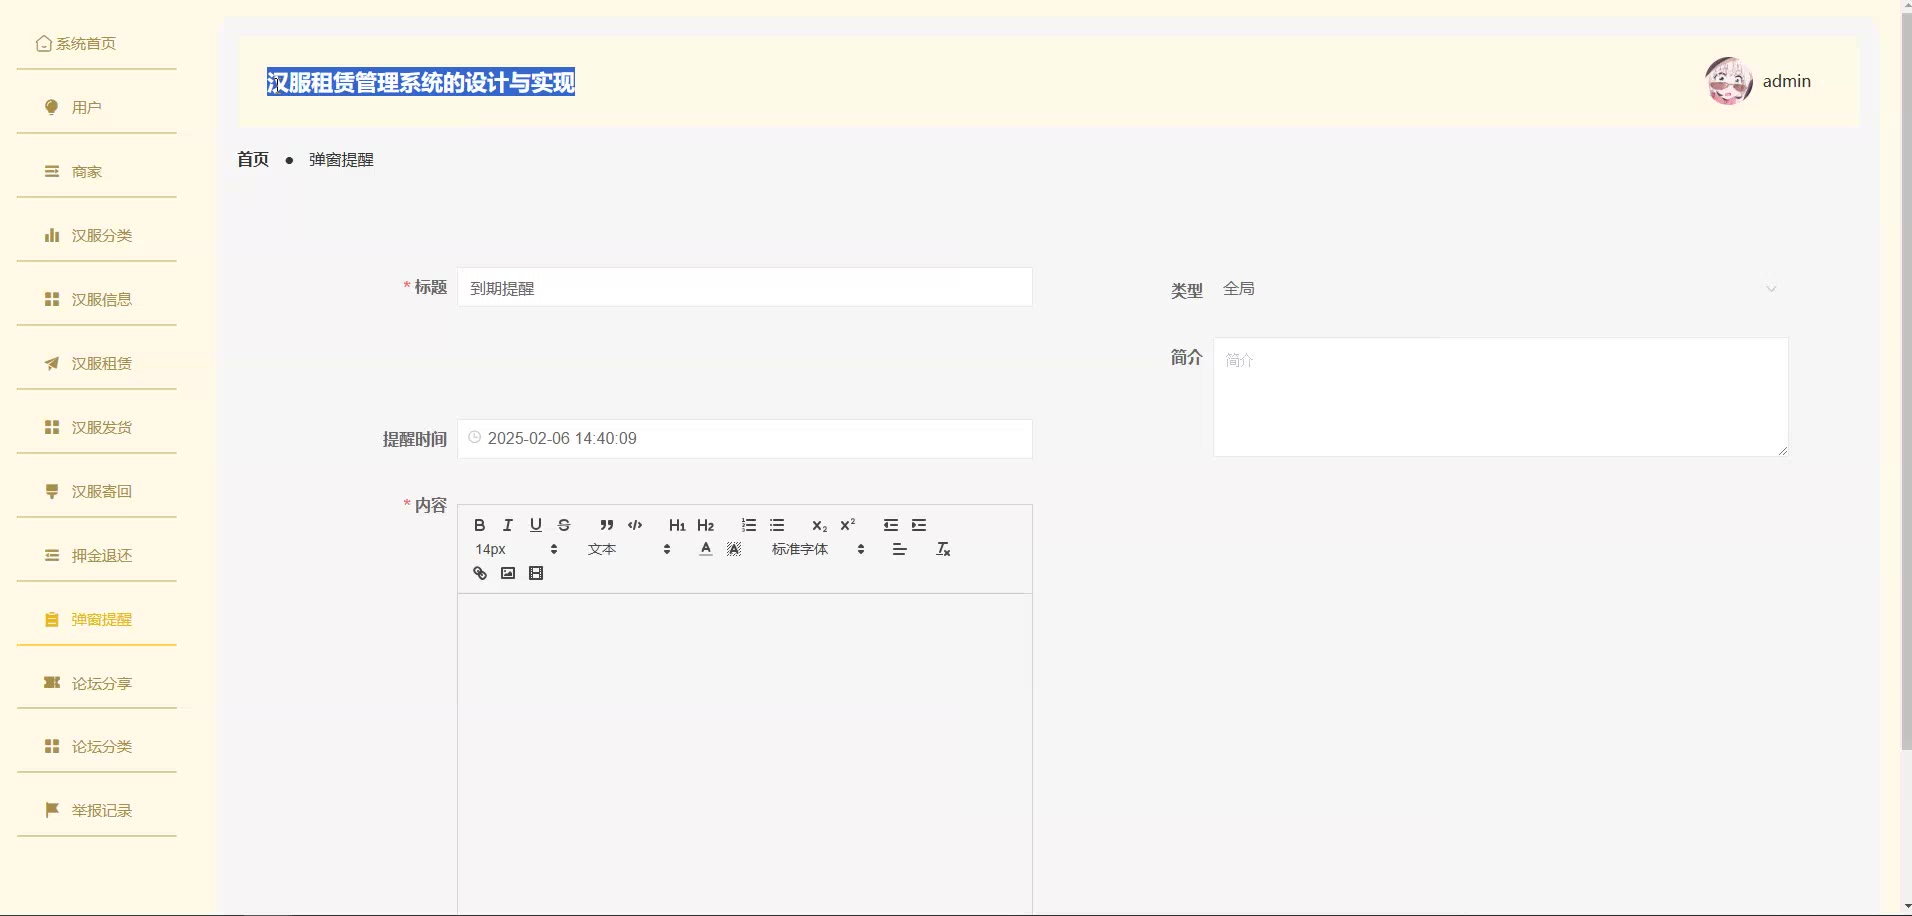Screen dimensions: 1912x916
Task: Click inside the 内容 rich text area
Action: pos(745,754)
